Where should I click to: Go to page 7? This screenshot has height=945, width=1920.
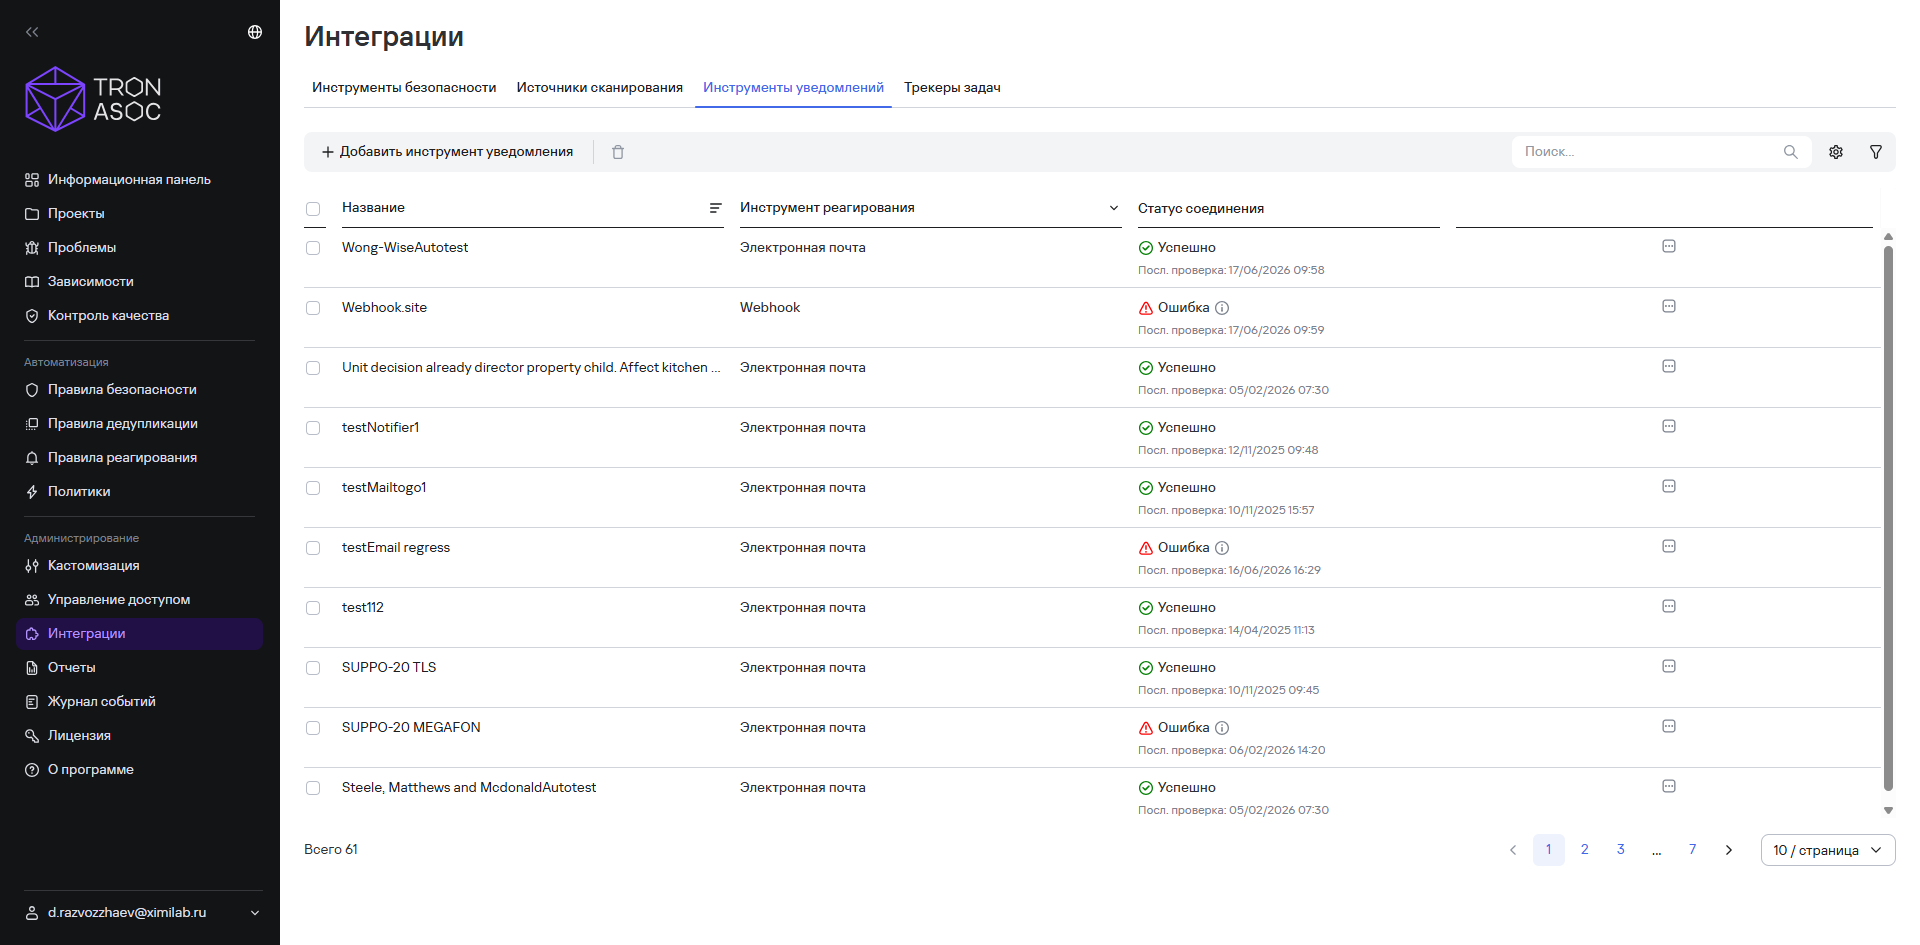[1693, 850]
